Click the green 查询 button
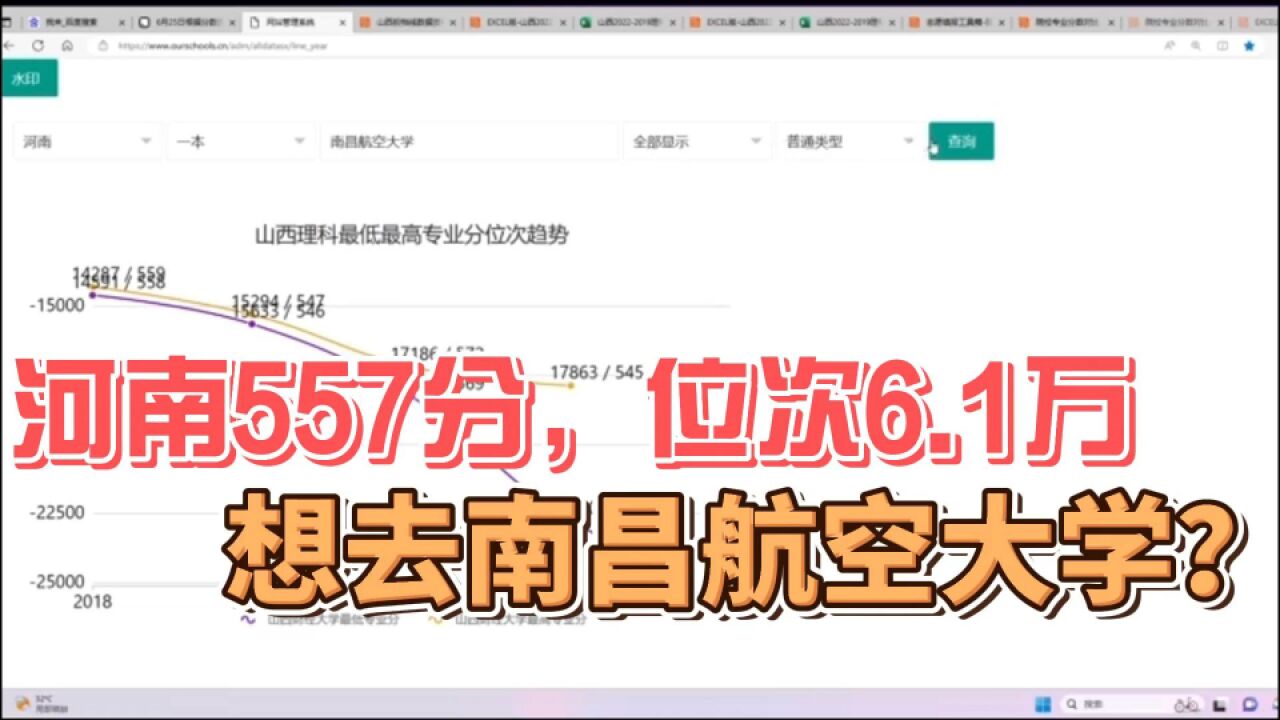The image size is (1280, 720). click(961, 141)
